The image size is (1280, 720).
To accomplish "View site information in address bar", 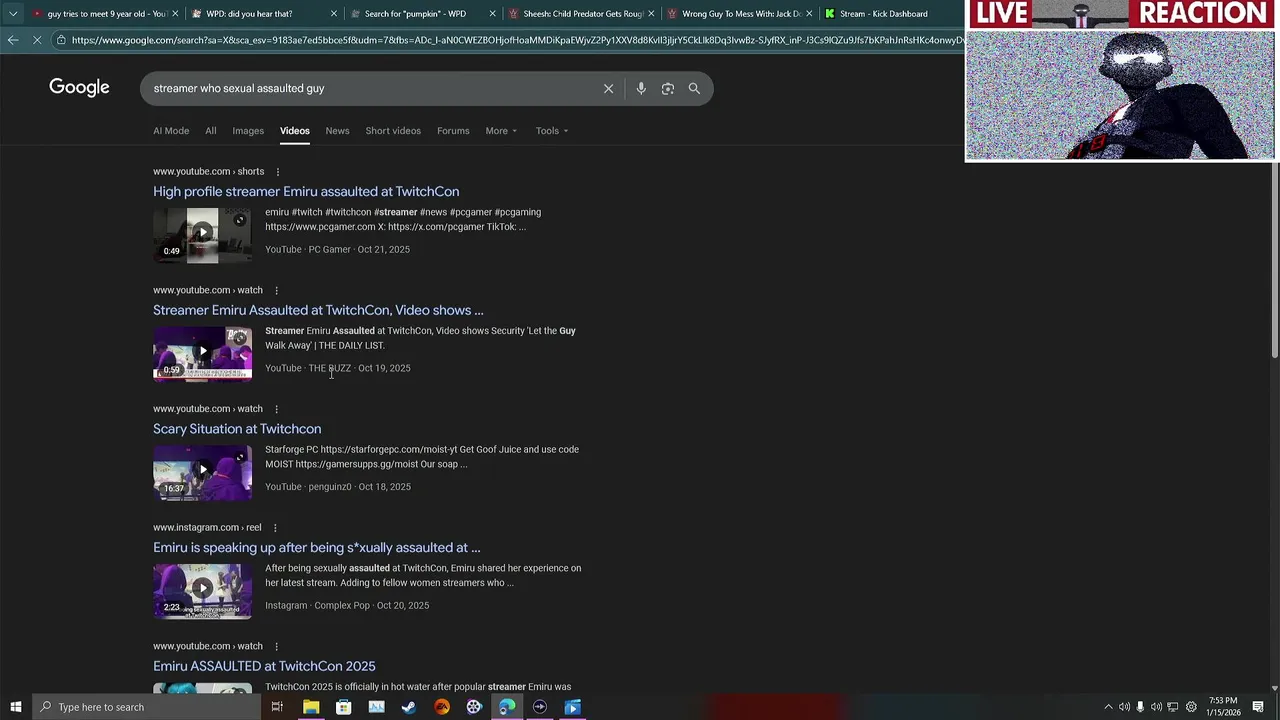I will [61, 40].
